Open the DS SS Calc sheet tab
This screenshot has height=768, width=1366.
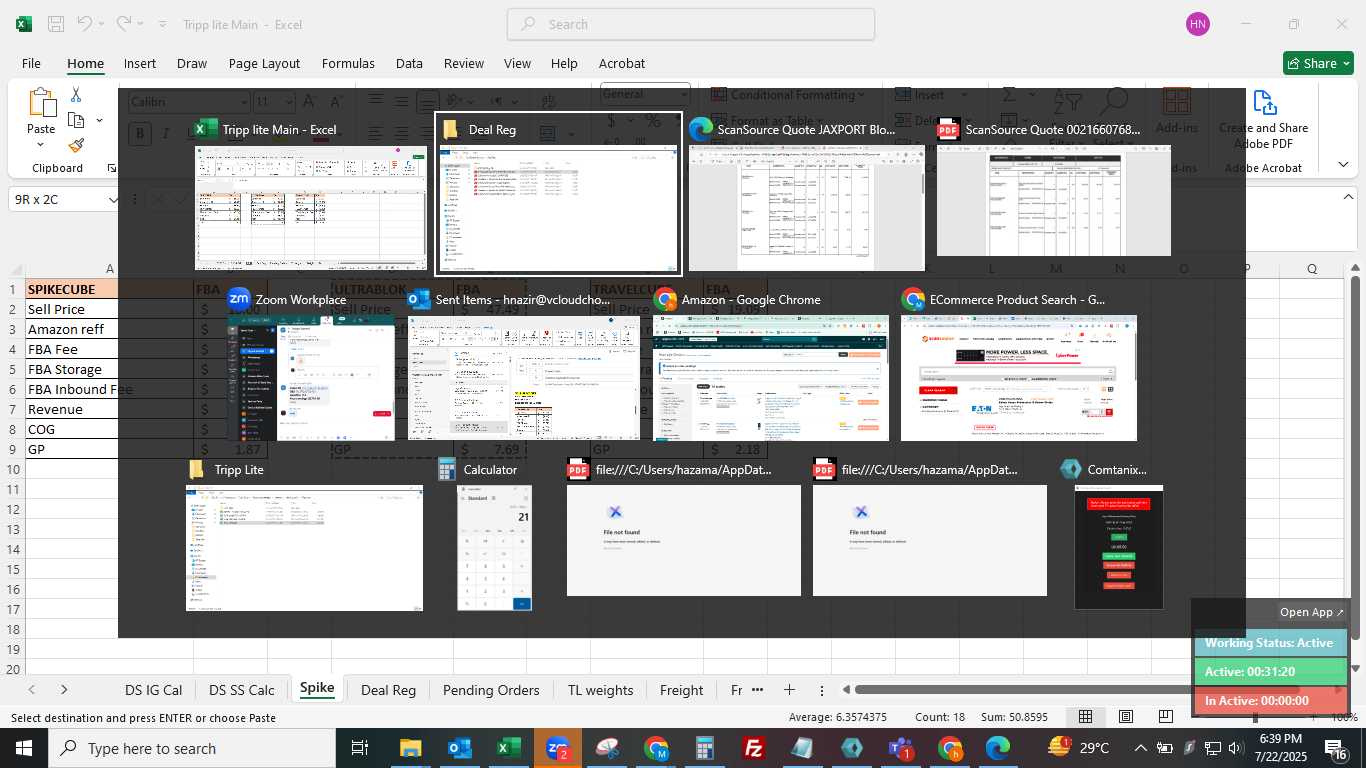(x=242, y=690)
